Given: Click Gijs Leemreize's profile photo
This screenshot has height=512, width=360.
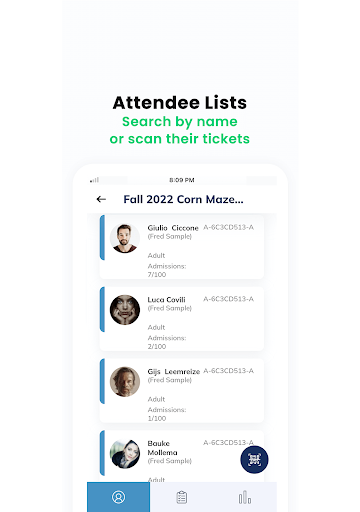Looking at the screenshot, I should [x=125, y=382].
